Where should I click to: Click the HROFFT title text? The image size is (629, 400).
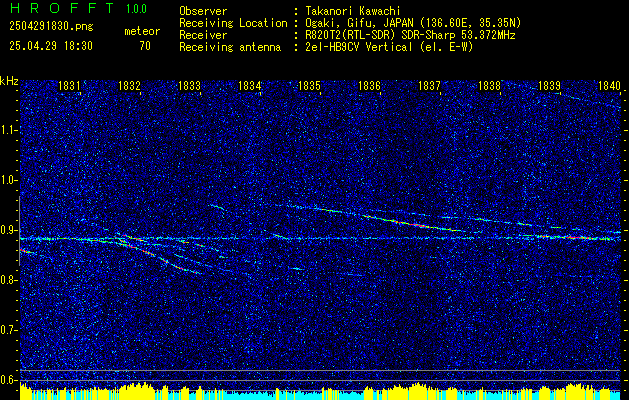point(62,8)
